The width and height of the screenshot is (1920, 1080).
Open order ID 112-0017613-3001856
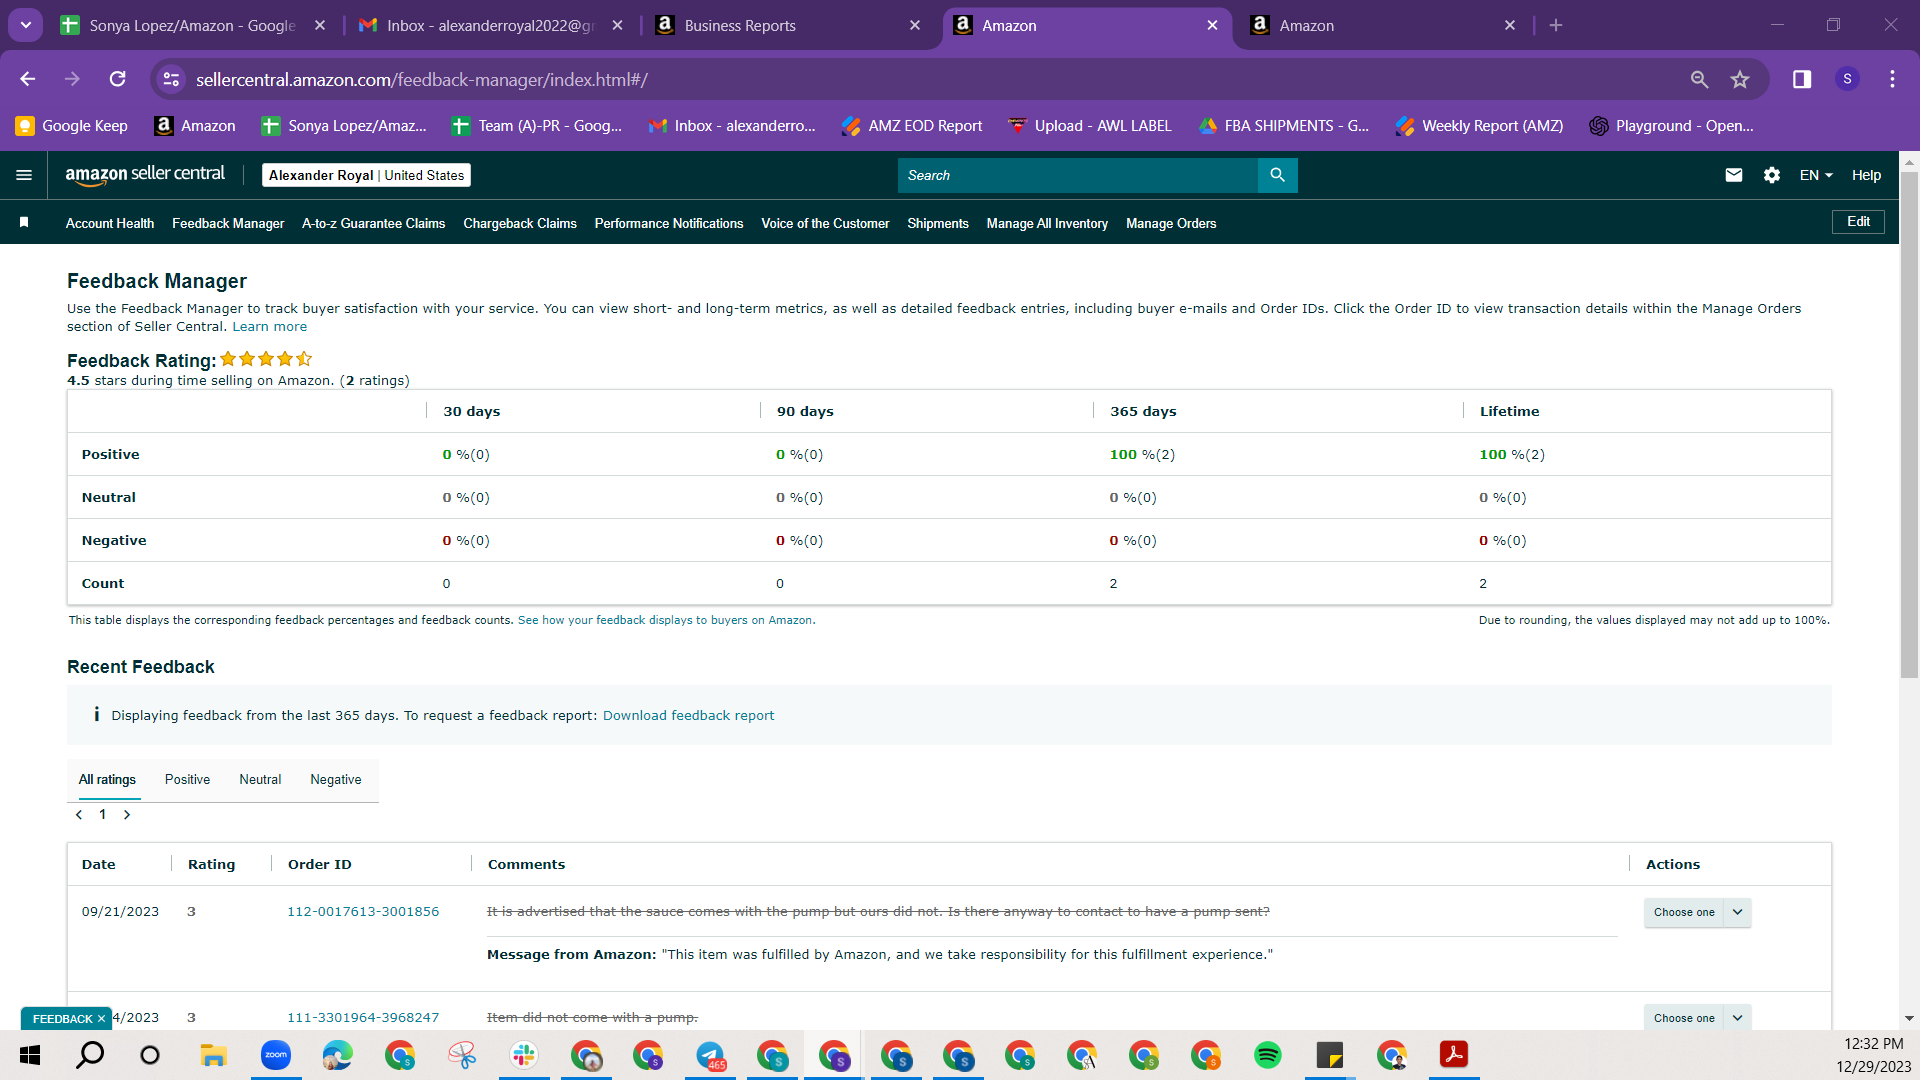[x=363, y=912]
